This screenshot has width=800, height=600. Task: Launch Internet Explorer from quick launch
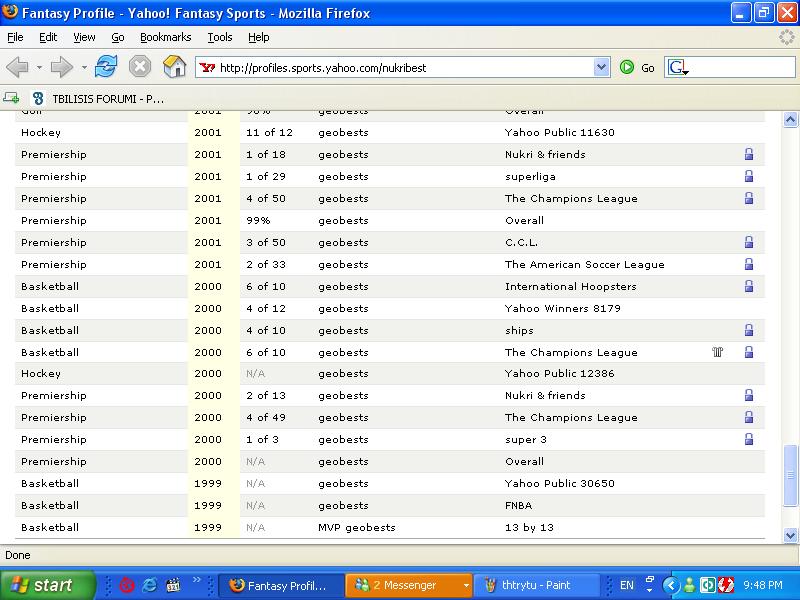tap(149, 585)
